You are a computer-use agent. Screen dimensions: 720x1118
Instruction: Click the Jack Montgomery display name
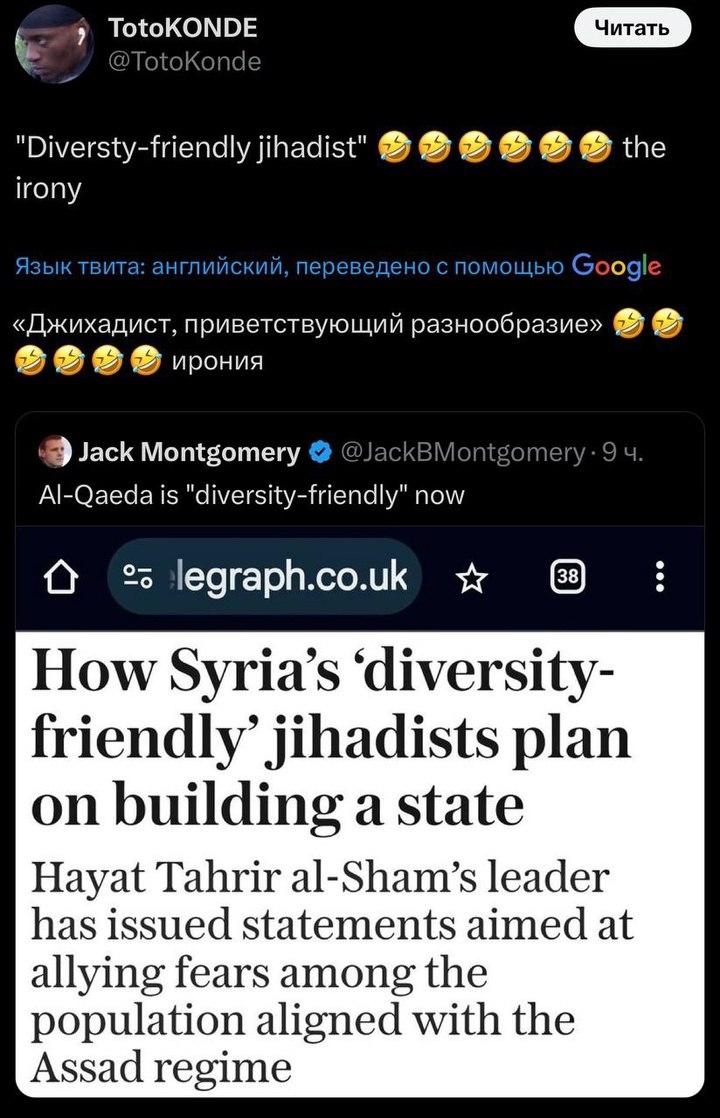pyautogui.click(x=190, y=452)
